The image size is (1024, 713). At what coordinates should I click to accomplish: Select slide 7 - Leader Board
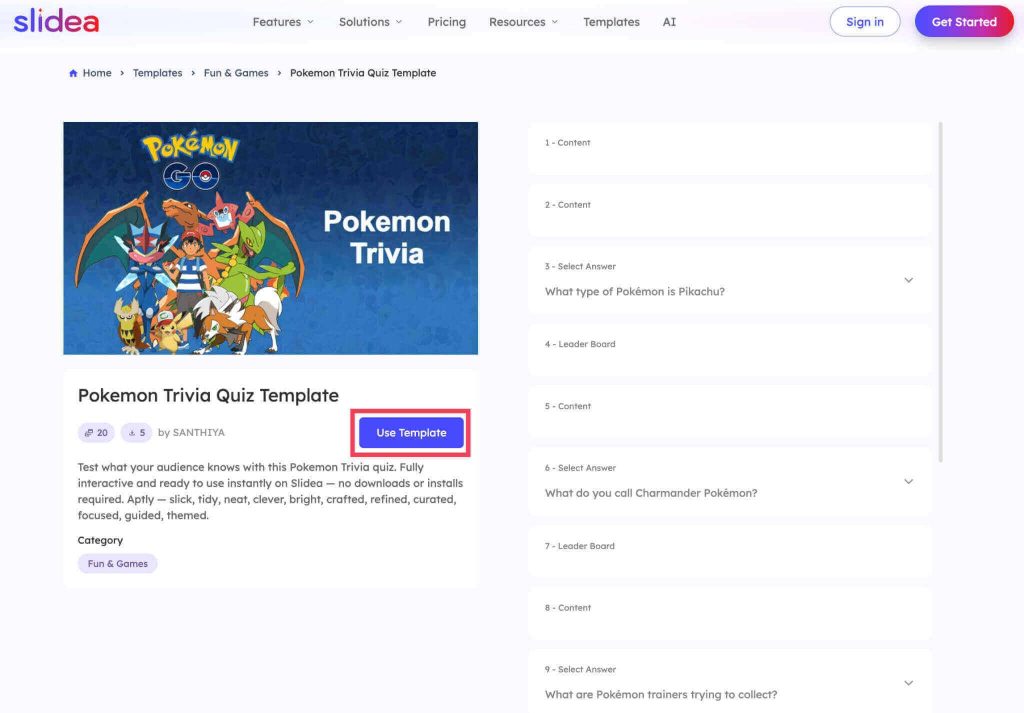click(x=730, y=552)
